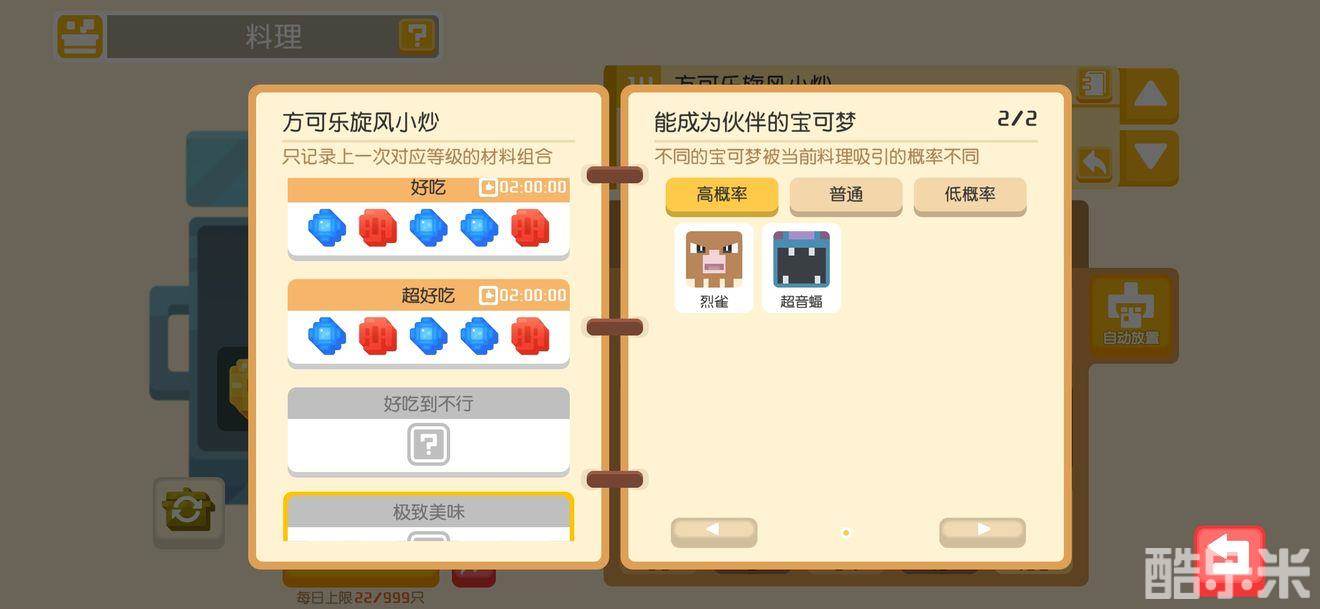Open the 低概率 tab
Image resolution: width=1320 pixels, height=609 pixels.
coord(970,195)
